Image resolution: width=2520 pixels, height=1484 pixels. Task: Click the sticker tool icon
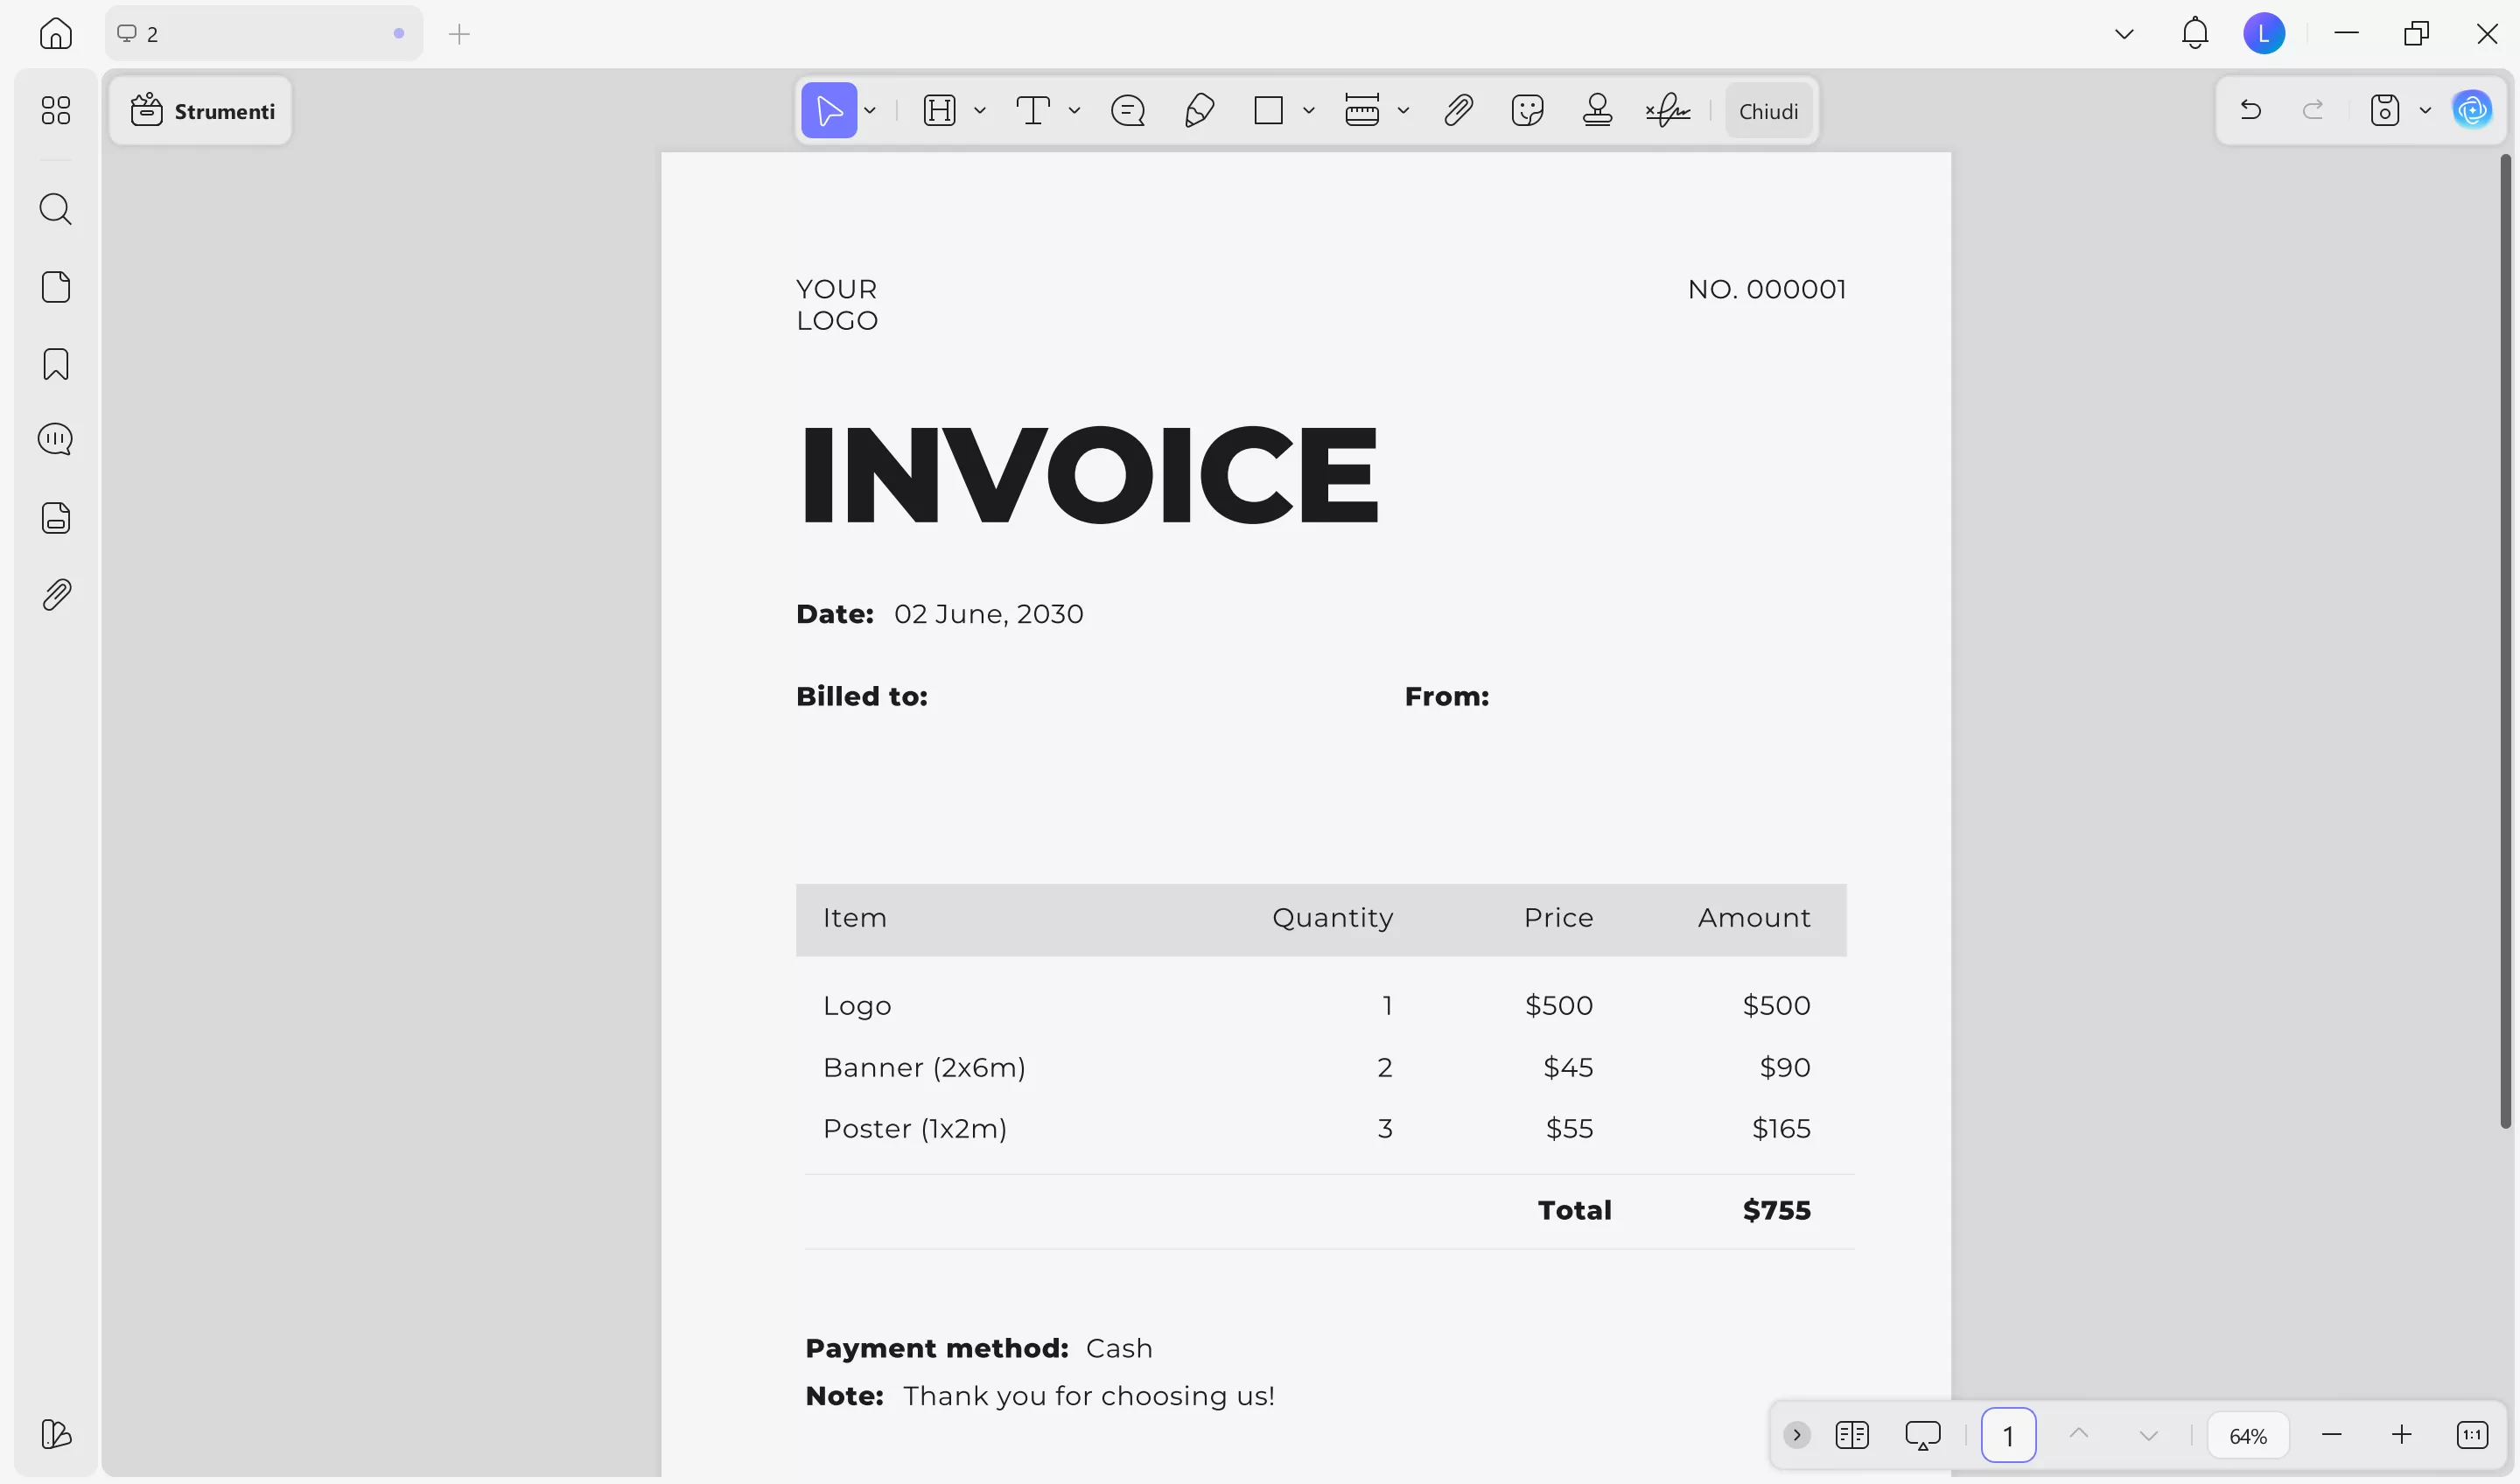(1527, 110)
